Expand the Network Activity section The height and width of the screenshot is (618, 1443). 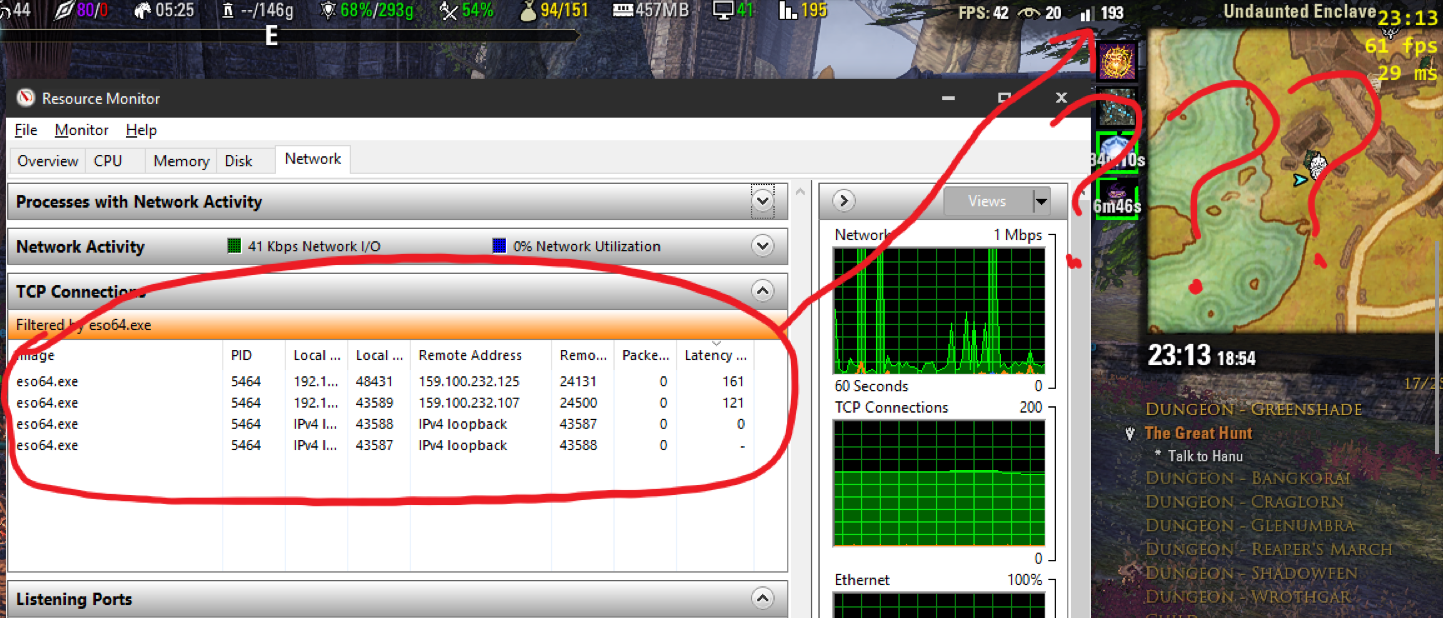pos(763,246)
